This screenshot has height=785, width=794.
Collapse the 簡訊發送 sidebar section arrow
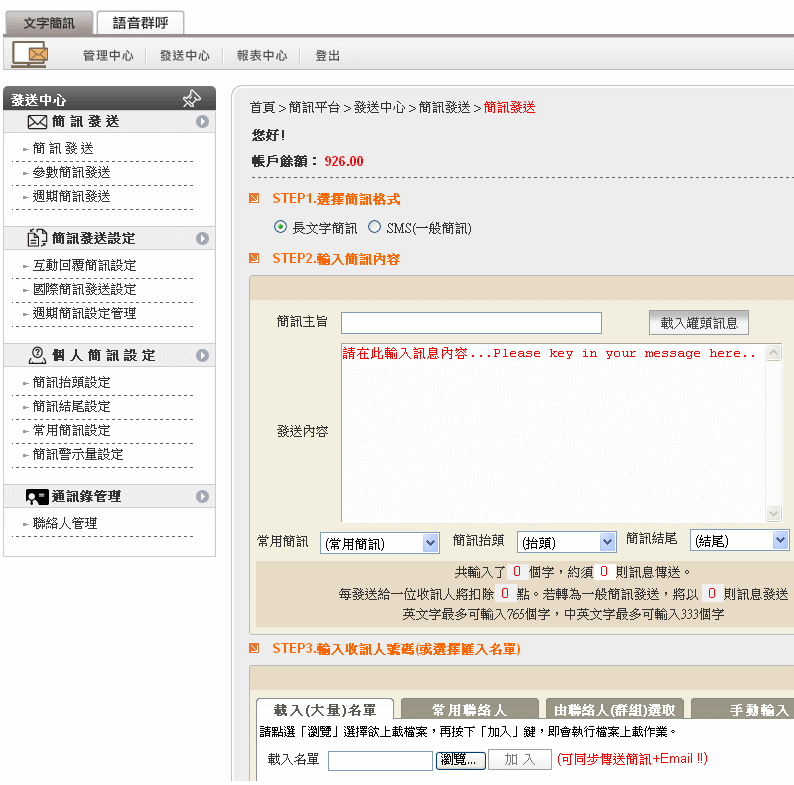[203, 122]
